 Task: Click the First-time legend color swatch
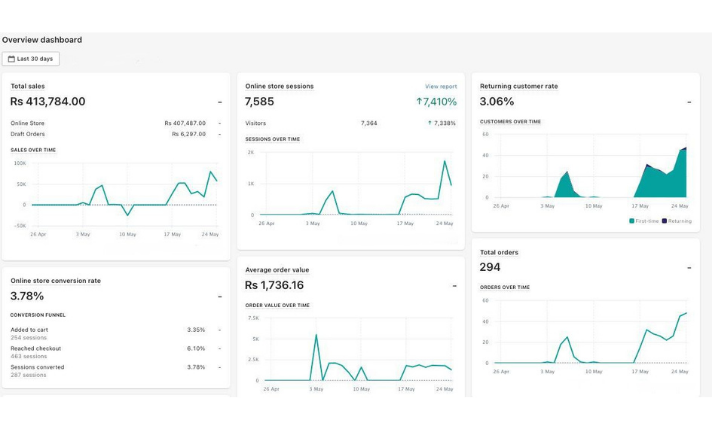click(x=631, y=220)
